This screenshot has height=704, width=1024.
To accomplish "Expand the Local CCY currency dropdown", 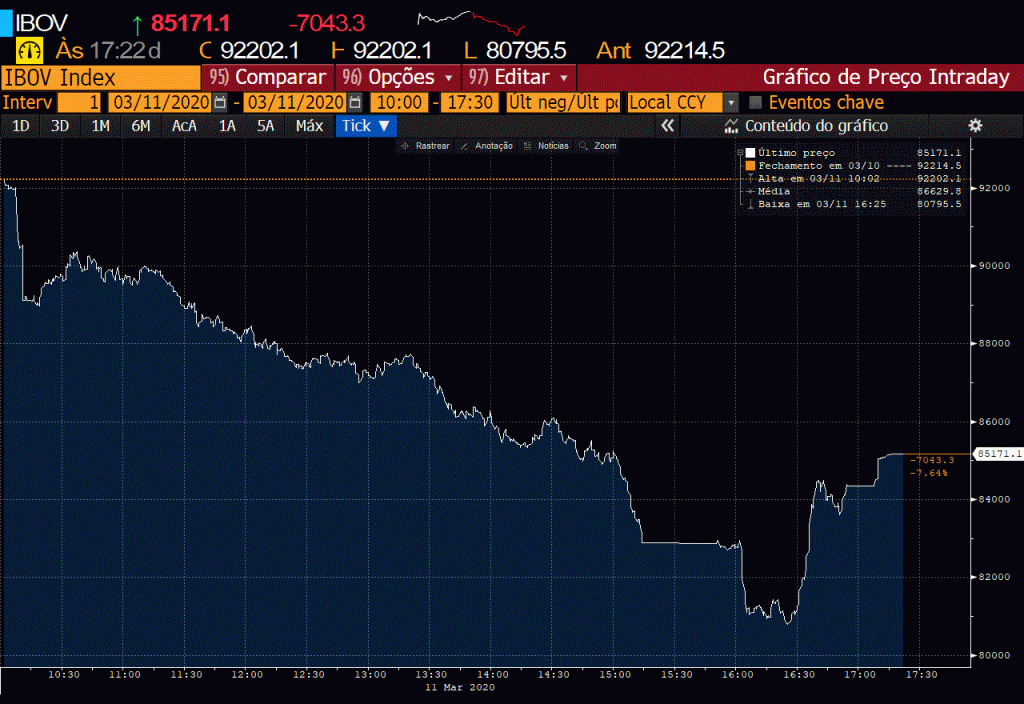I will 731,103.
